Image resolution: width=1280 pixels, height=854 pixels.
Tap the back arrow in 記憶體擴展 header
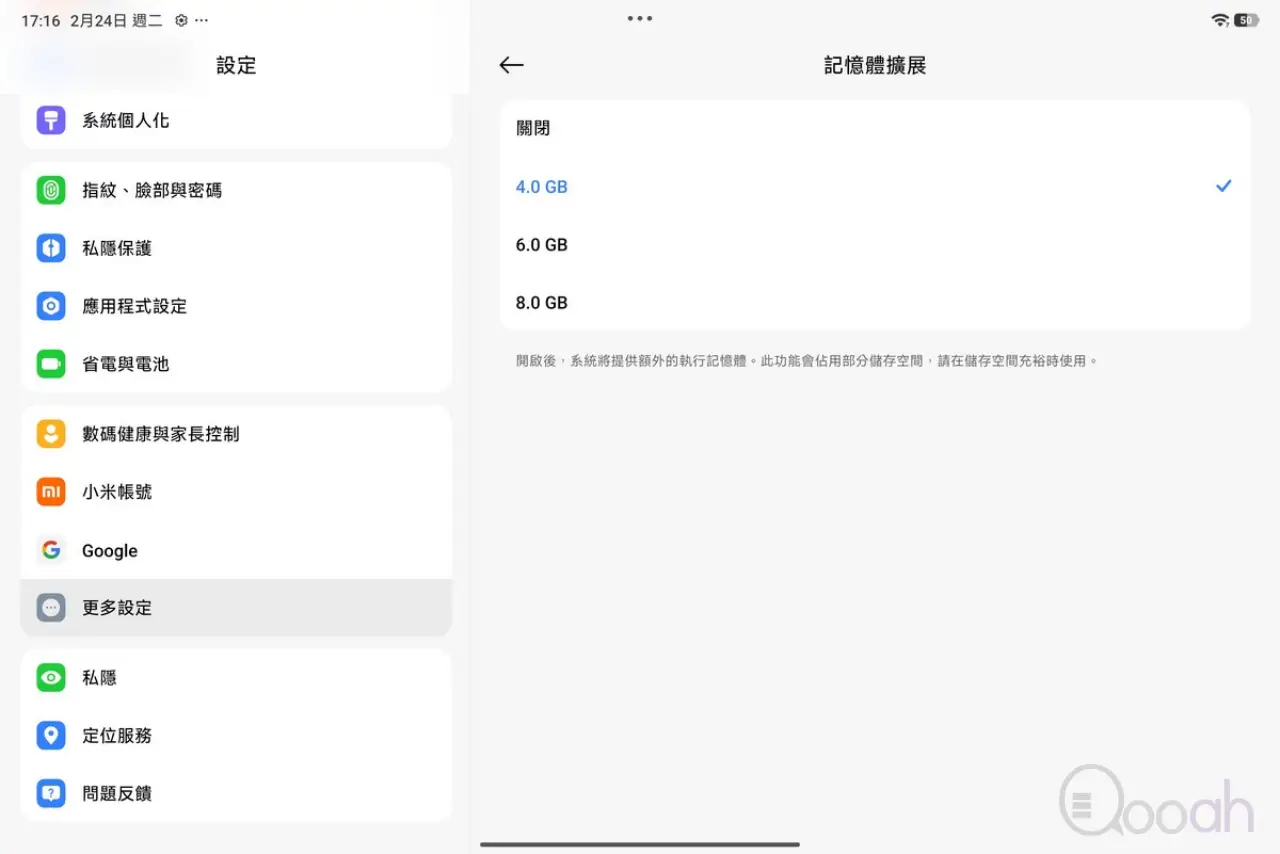[x=511, y=65]
